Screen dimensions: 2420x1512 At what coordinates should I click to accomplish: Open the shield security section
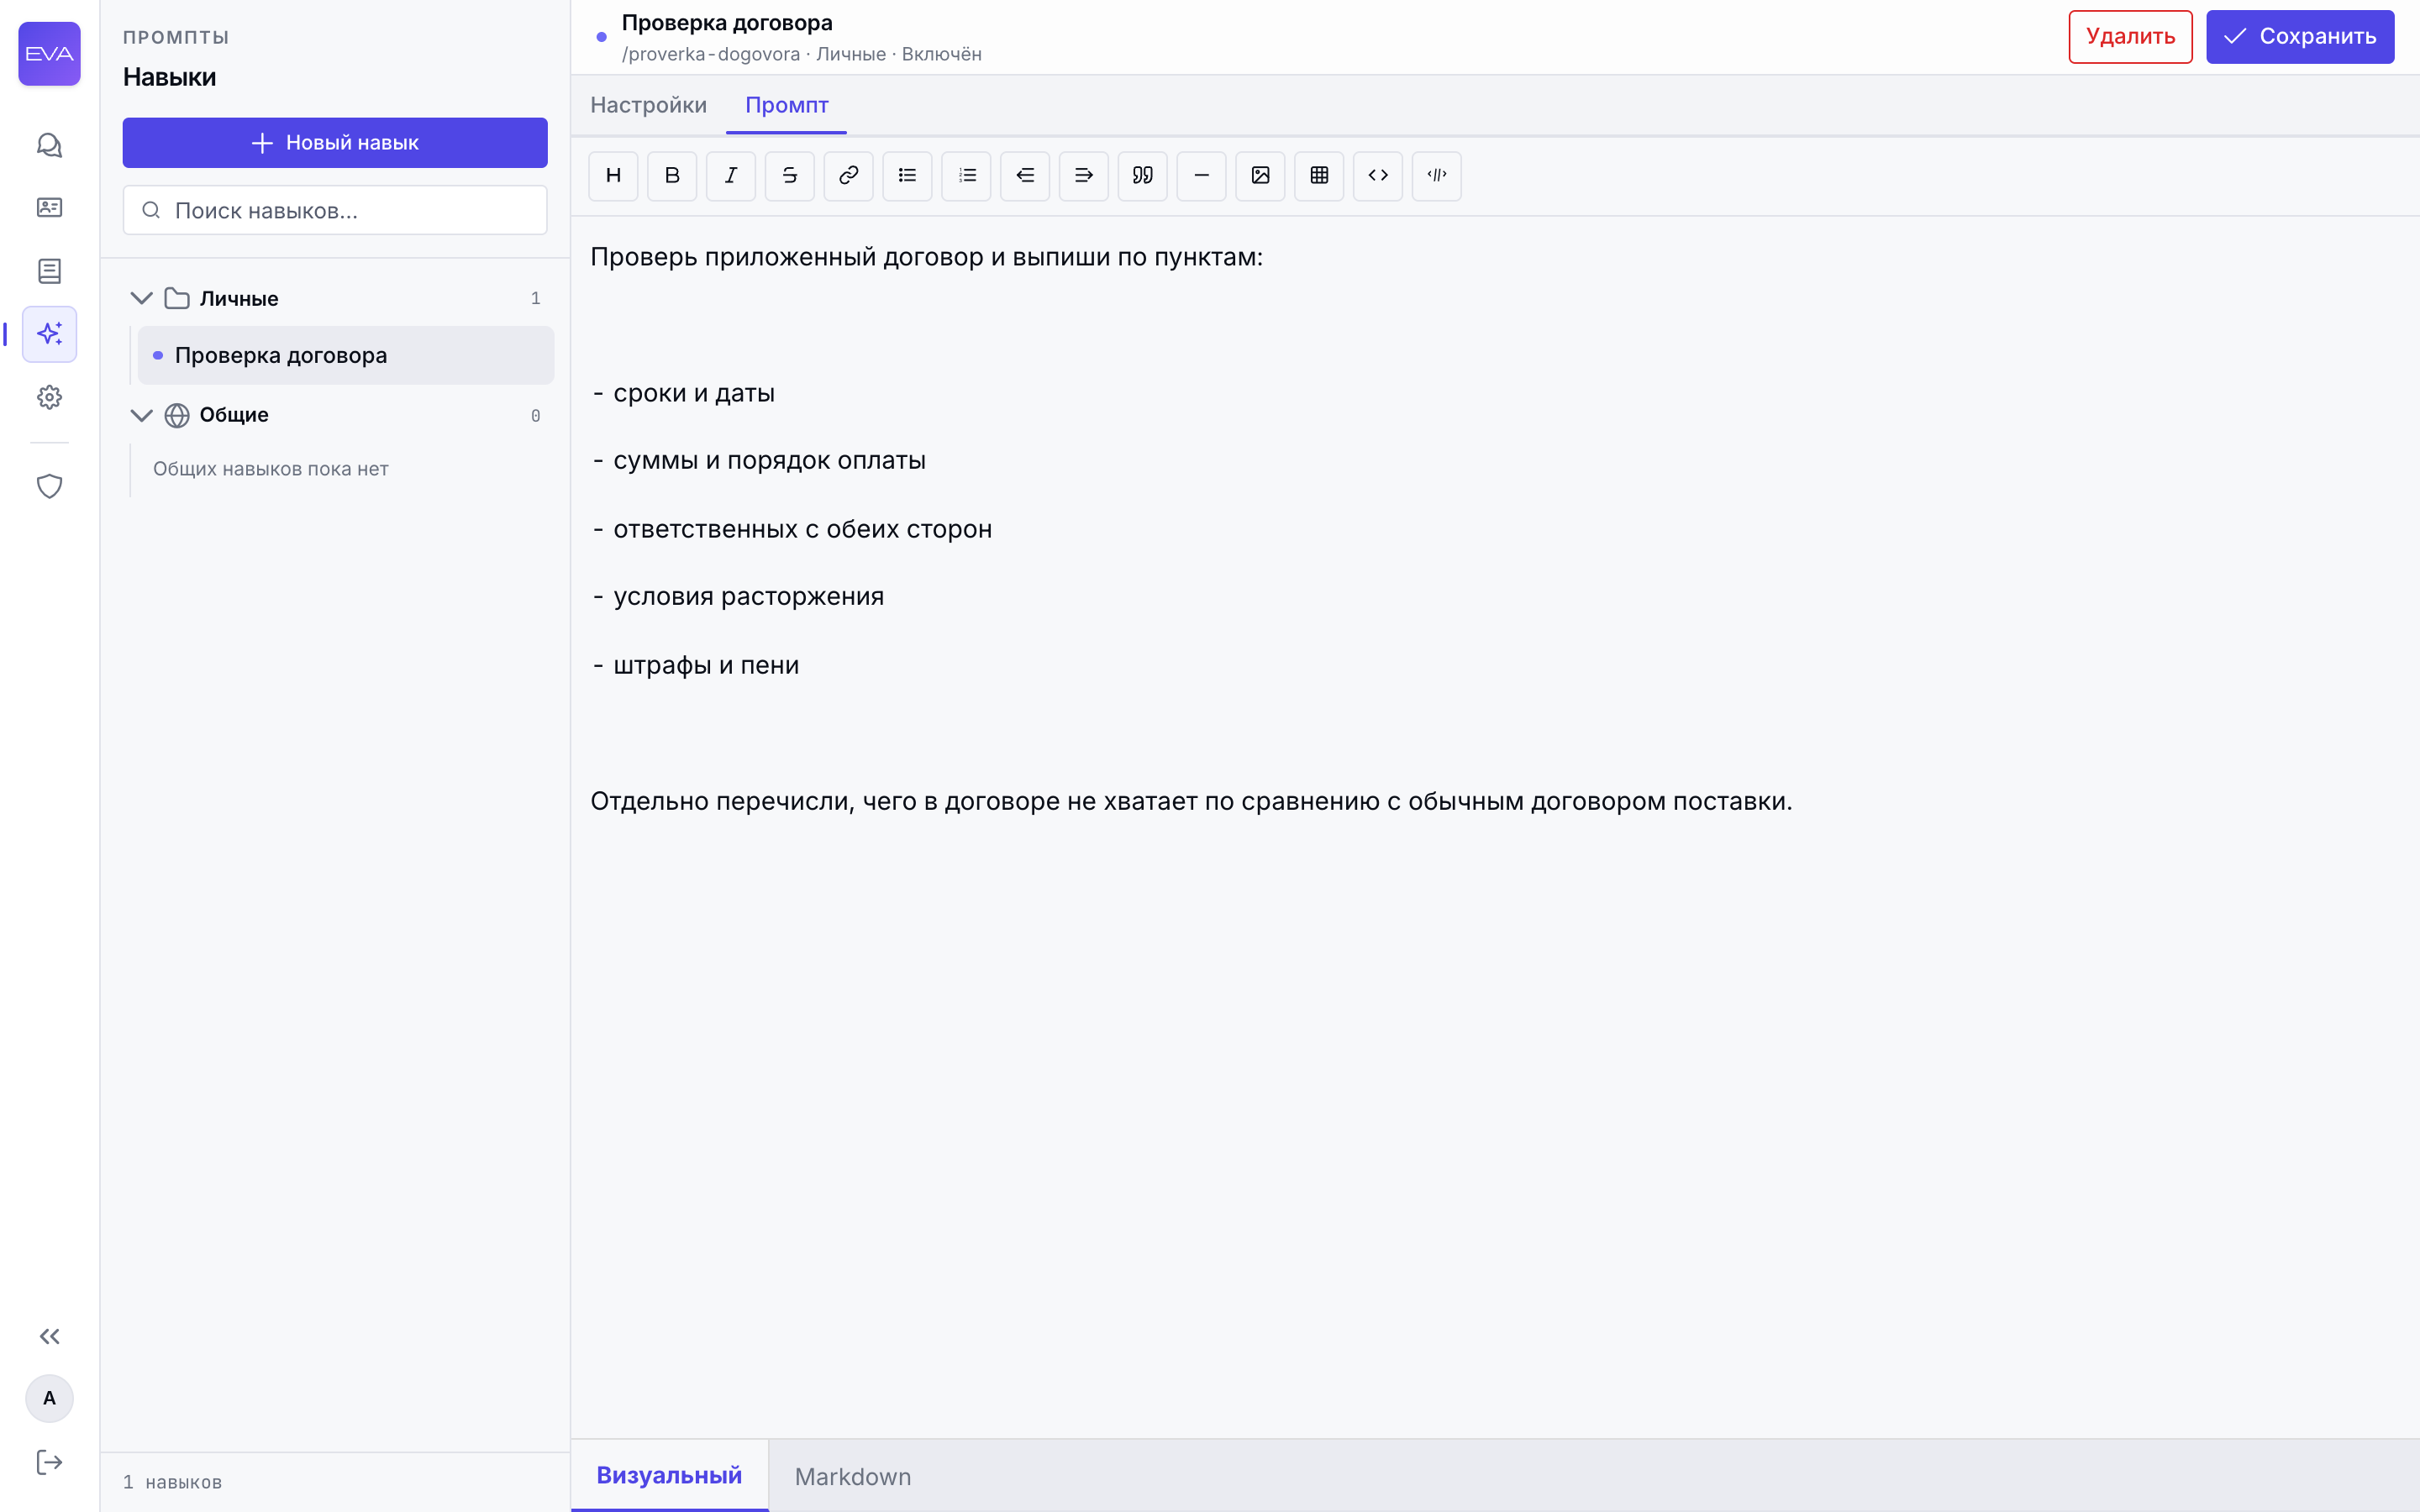pyautogui.click(x=49, y=486)
